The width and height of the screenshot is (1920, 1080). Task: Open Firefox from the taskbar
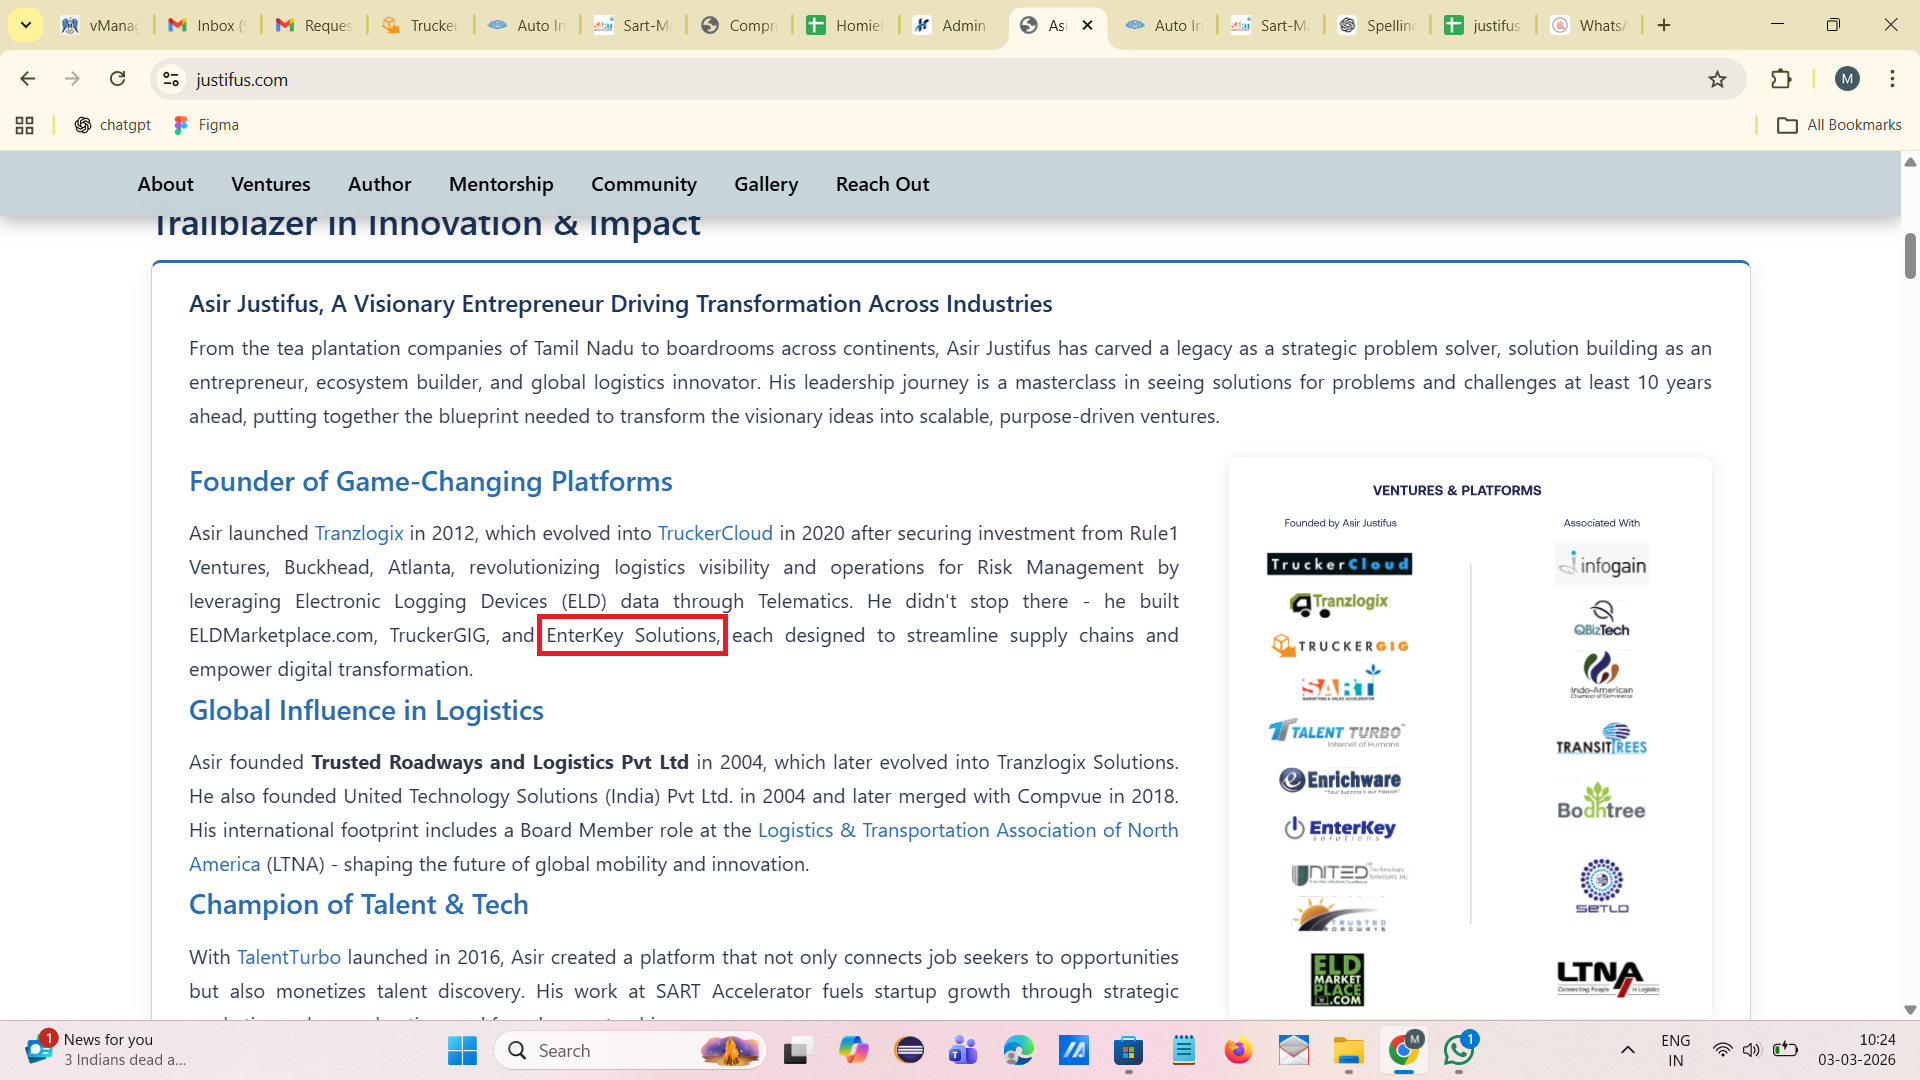click(1238, 1050)
